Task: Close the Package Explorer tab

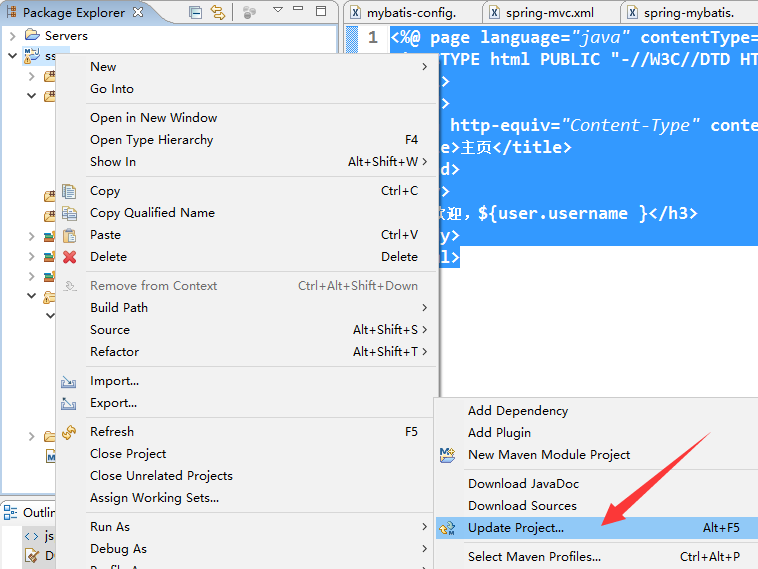Action: point(138,12)
